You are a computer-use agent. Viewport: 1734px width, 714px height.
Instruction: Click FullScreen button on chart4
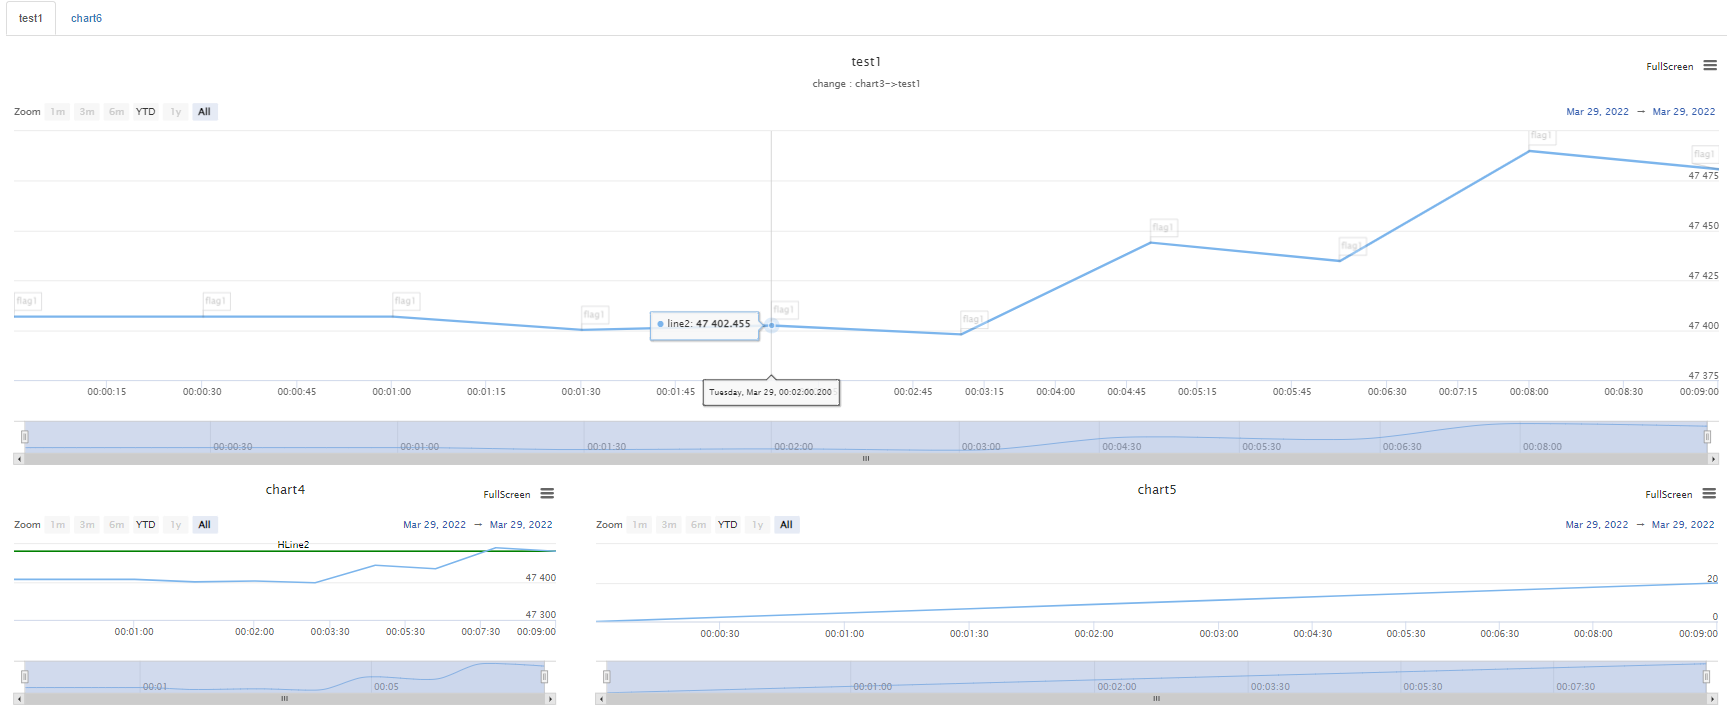pos(506,495)
